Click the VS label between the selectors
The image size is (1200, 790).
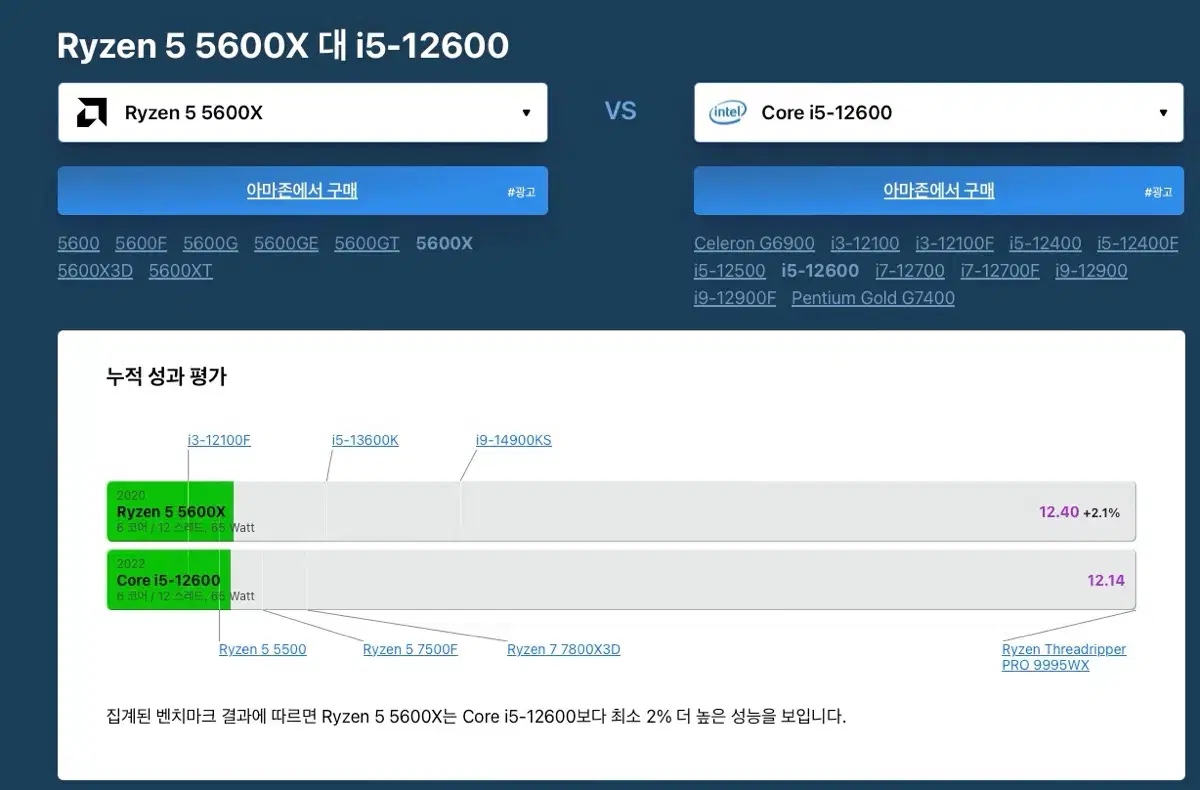[x=621, y=111]
